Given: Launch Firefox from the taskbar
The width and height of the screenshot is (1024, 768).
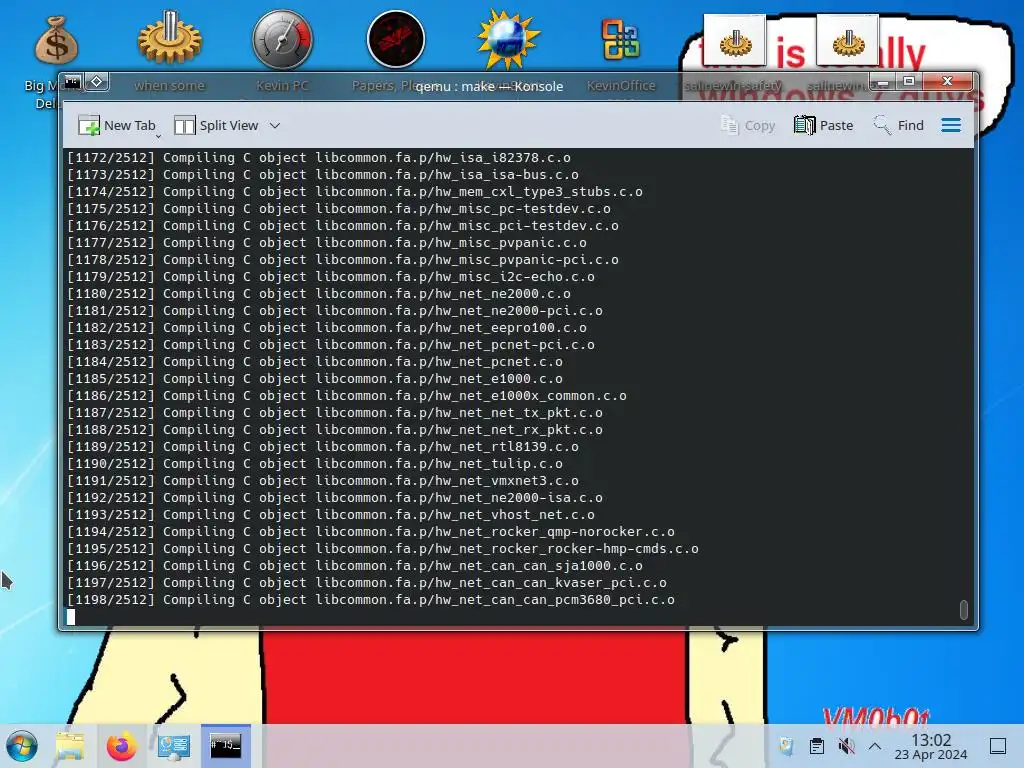Looking at the screenshot, I should (121, 746).
